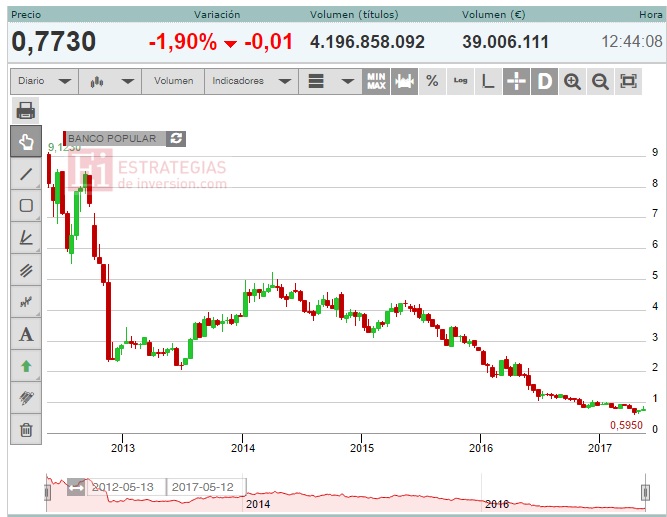The width and height of the screenshot is (667, 517).
Task: Click the 2014 marker in navigator
Action: (258, 504)
